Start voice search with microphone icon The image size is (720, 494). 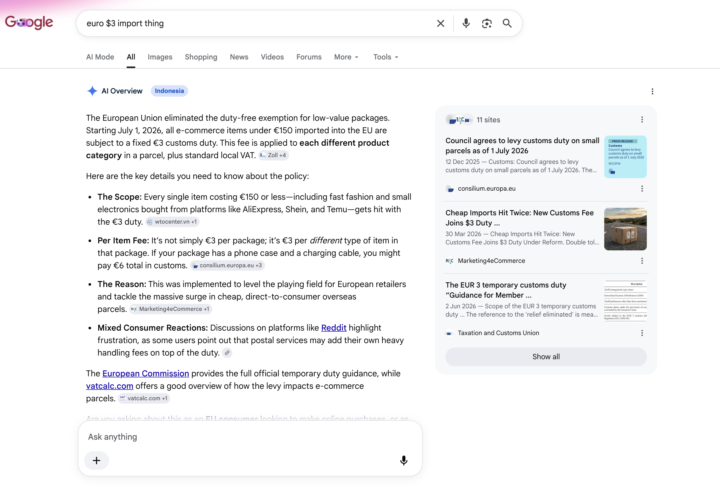tap(466, 23)
